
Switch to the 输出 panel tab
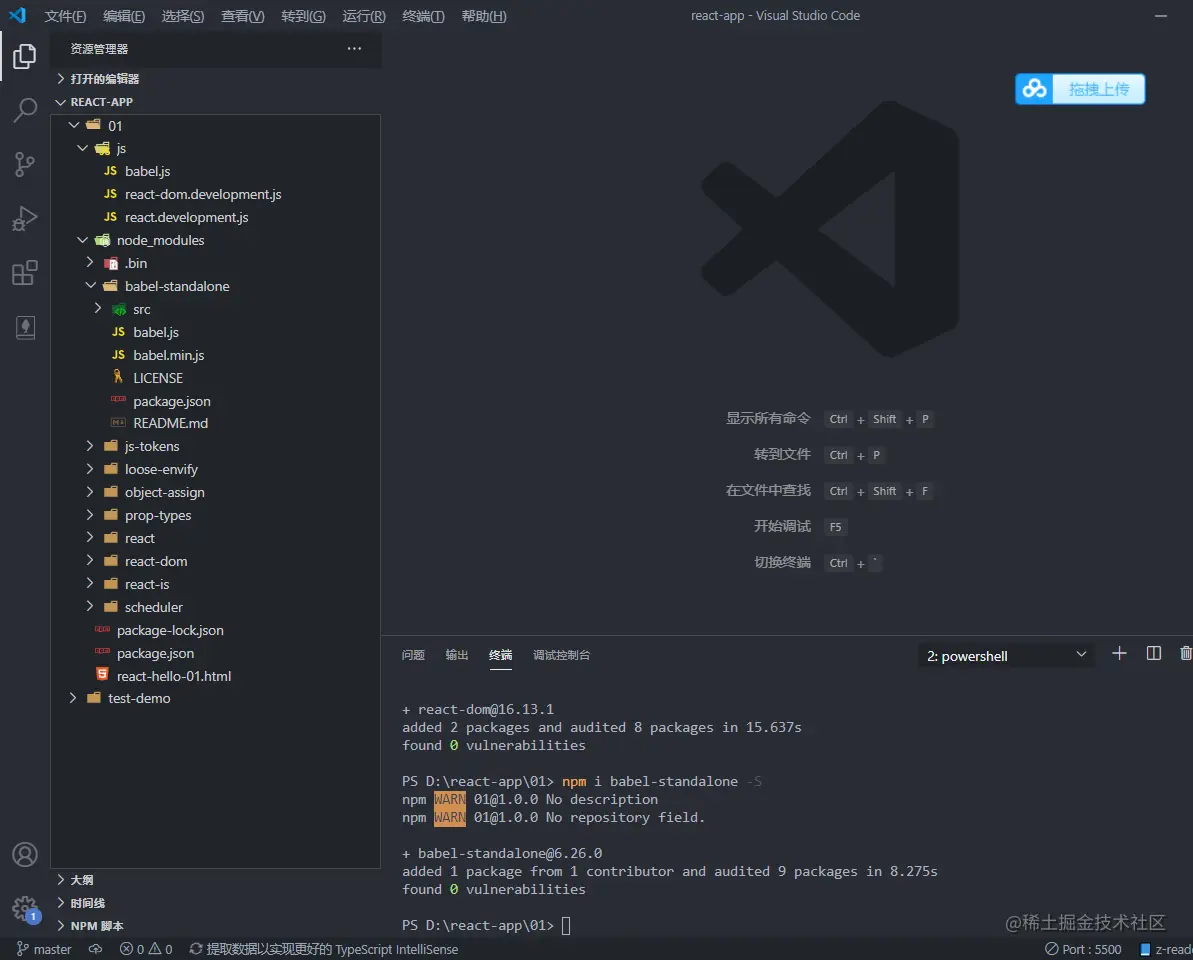457,655
